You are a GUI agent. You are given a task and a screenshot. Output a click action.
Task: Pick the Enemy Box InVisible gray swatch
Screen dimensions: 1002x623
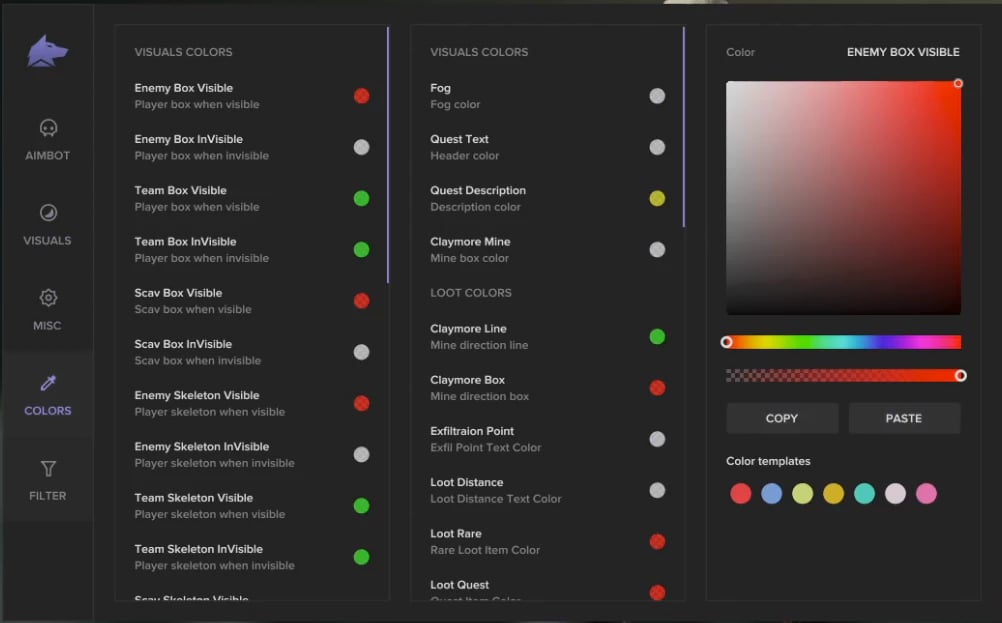pyautogui.click(x=361, y=147)
